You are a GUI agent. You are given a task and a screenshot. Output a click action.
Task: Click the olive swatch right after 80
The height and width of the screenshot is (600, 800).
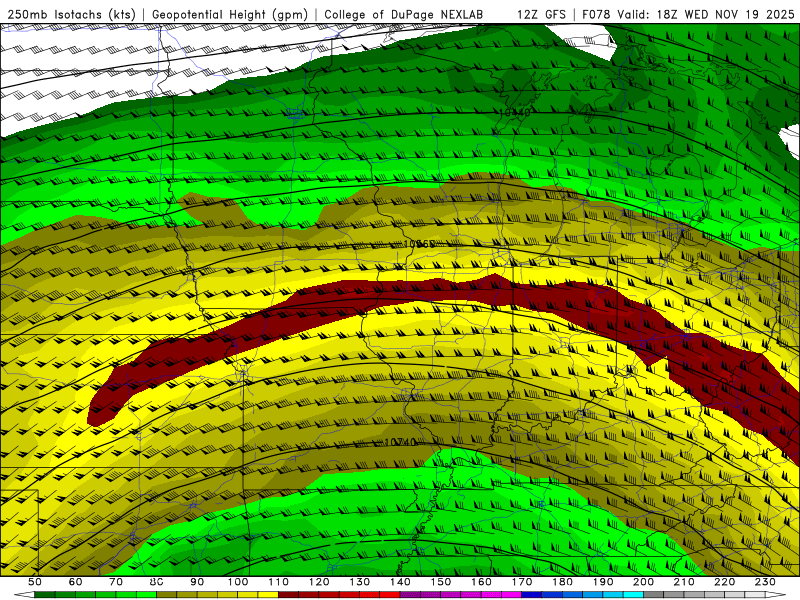click(x=166, y=595)
